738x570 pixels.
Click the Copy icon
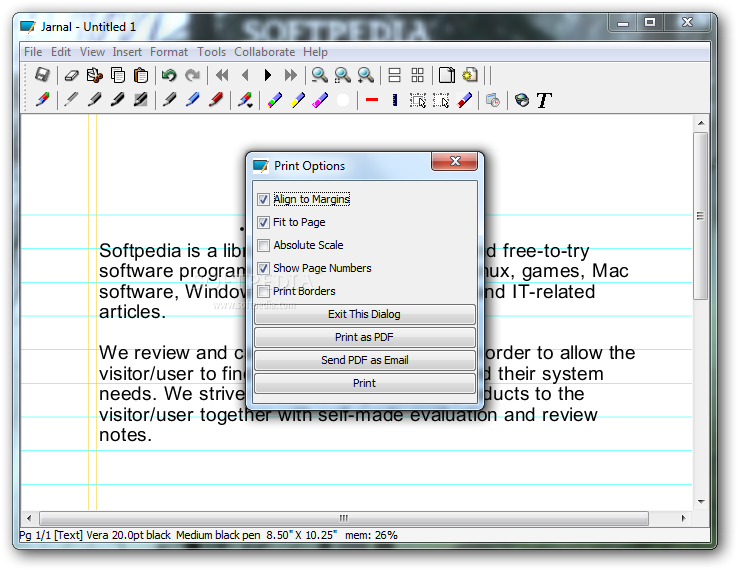click(118, 75)
